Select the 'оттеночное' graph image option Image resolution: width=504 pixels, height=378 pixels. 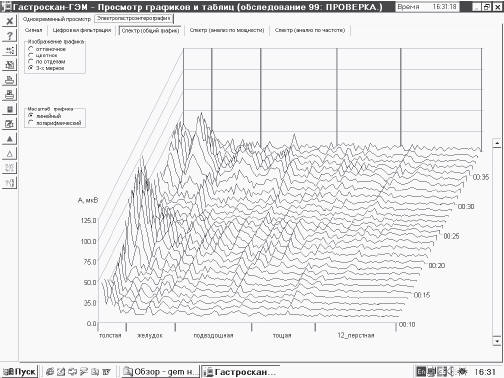click(x=31, y=49)
